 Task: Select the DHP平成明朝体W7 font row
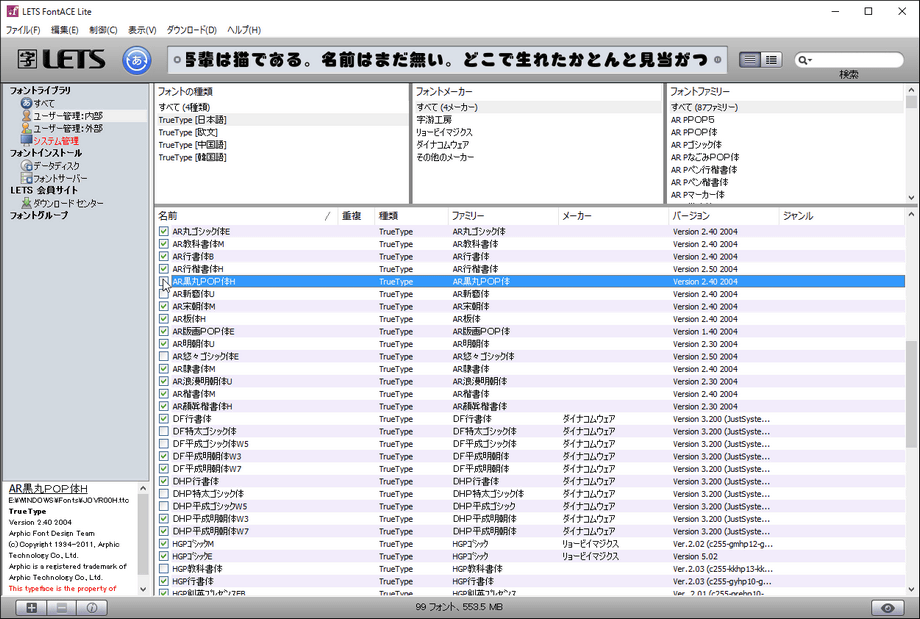[x=530, y=532]
